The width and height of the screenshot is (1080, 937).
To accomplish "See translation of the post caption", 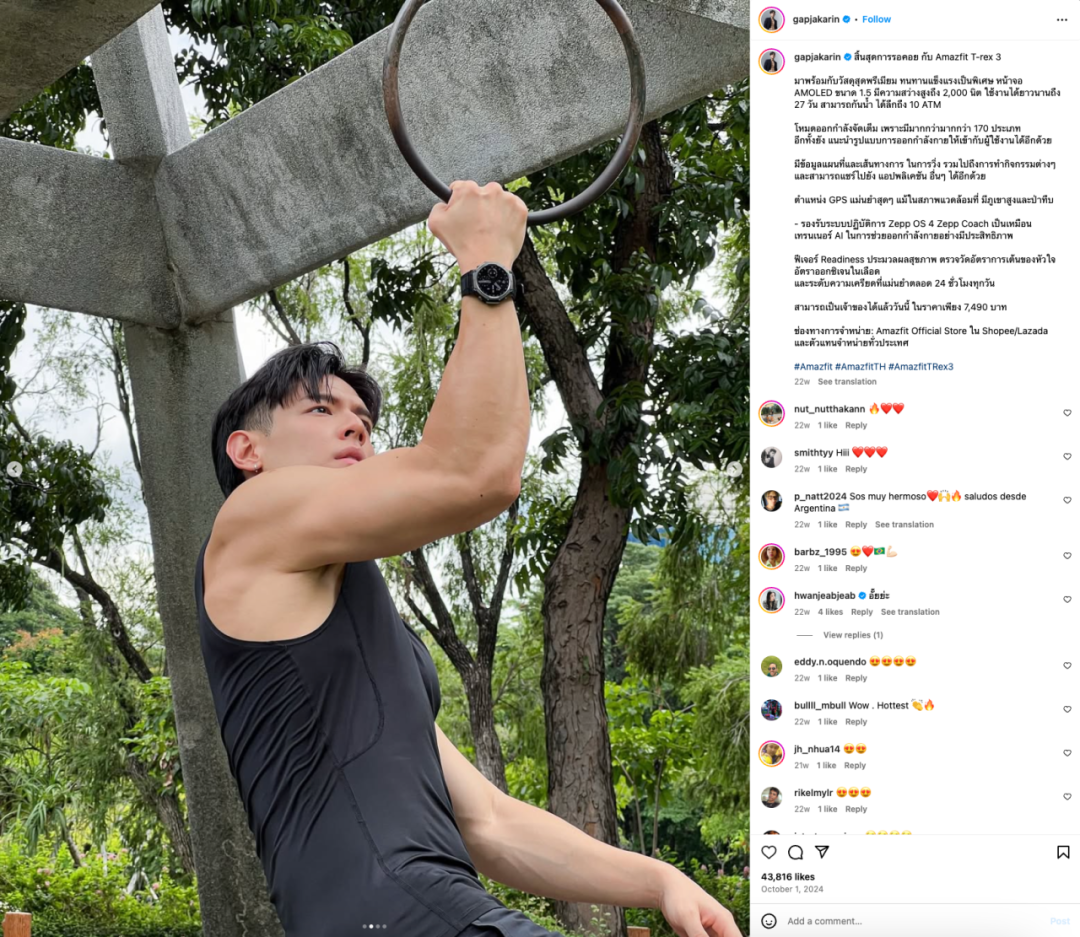I will (847, 382).
